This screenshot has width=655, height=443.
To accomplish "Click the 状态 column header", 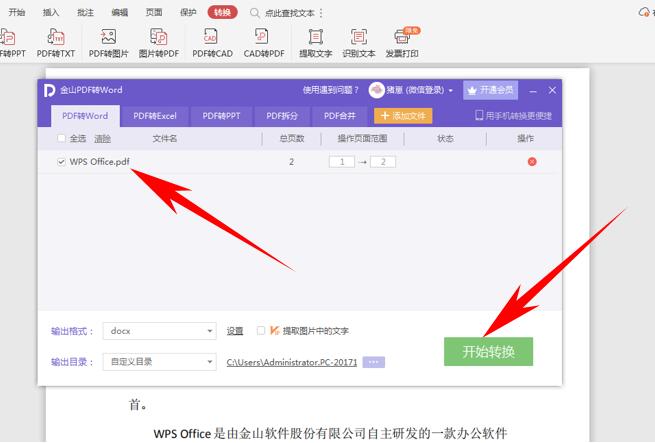I will point(445,138).
